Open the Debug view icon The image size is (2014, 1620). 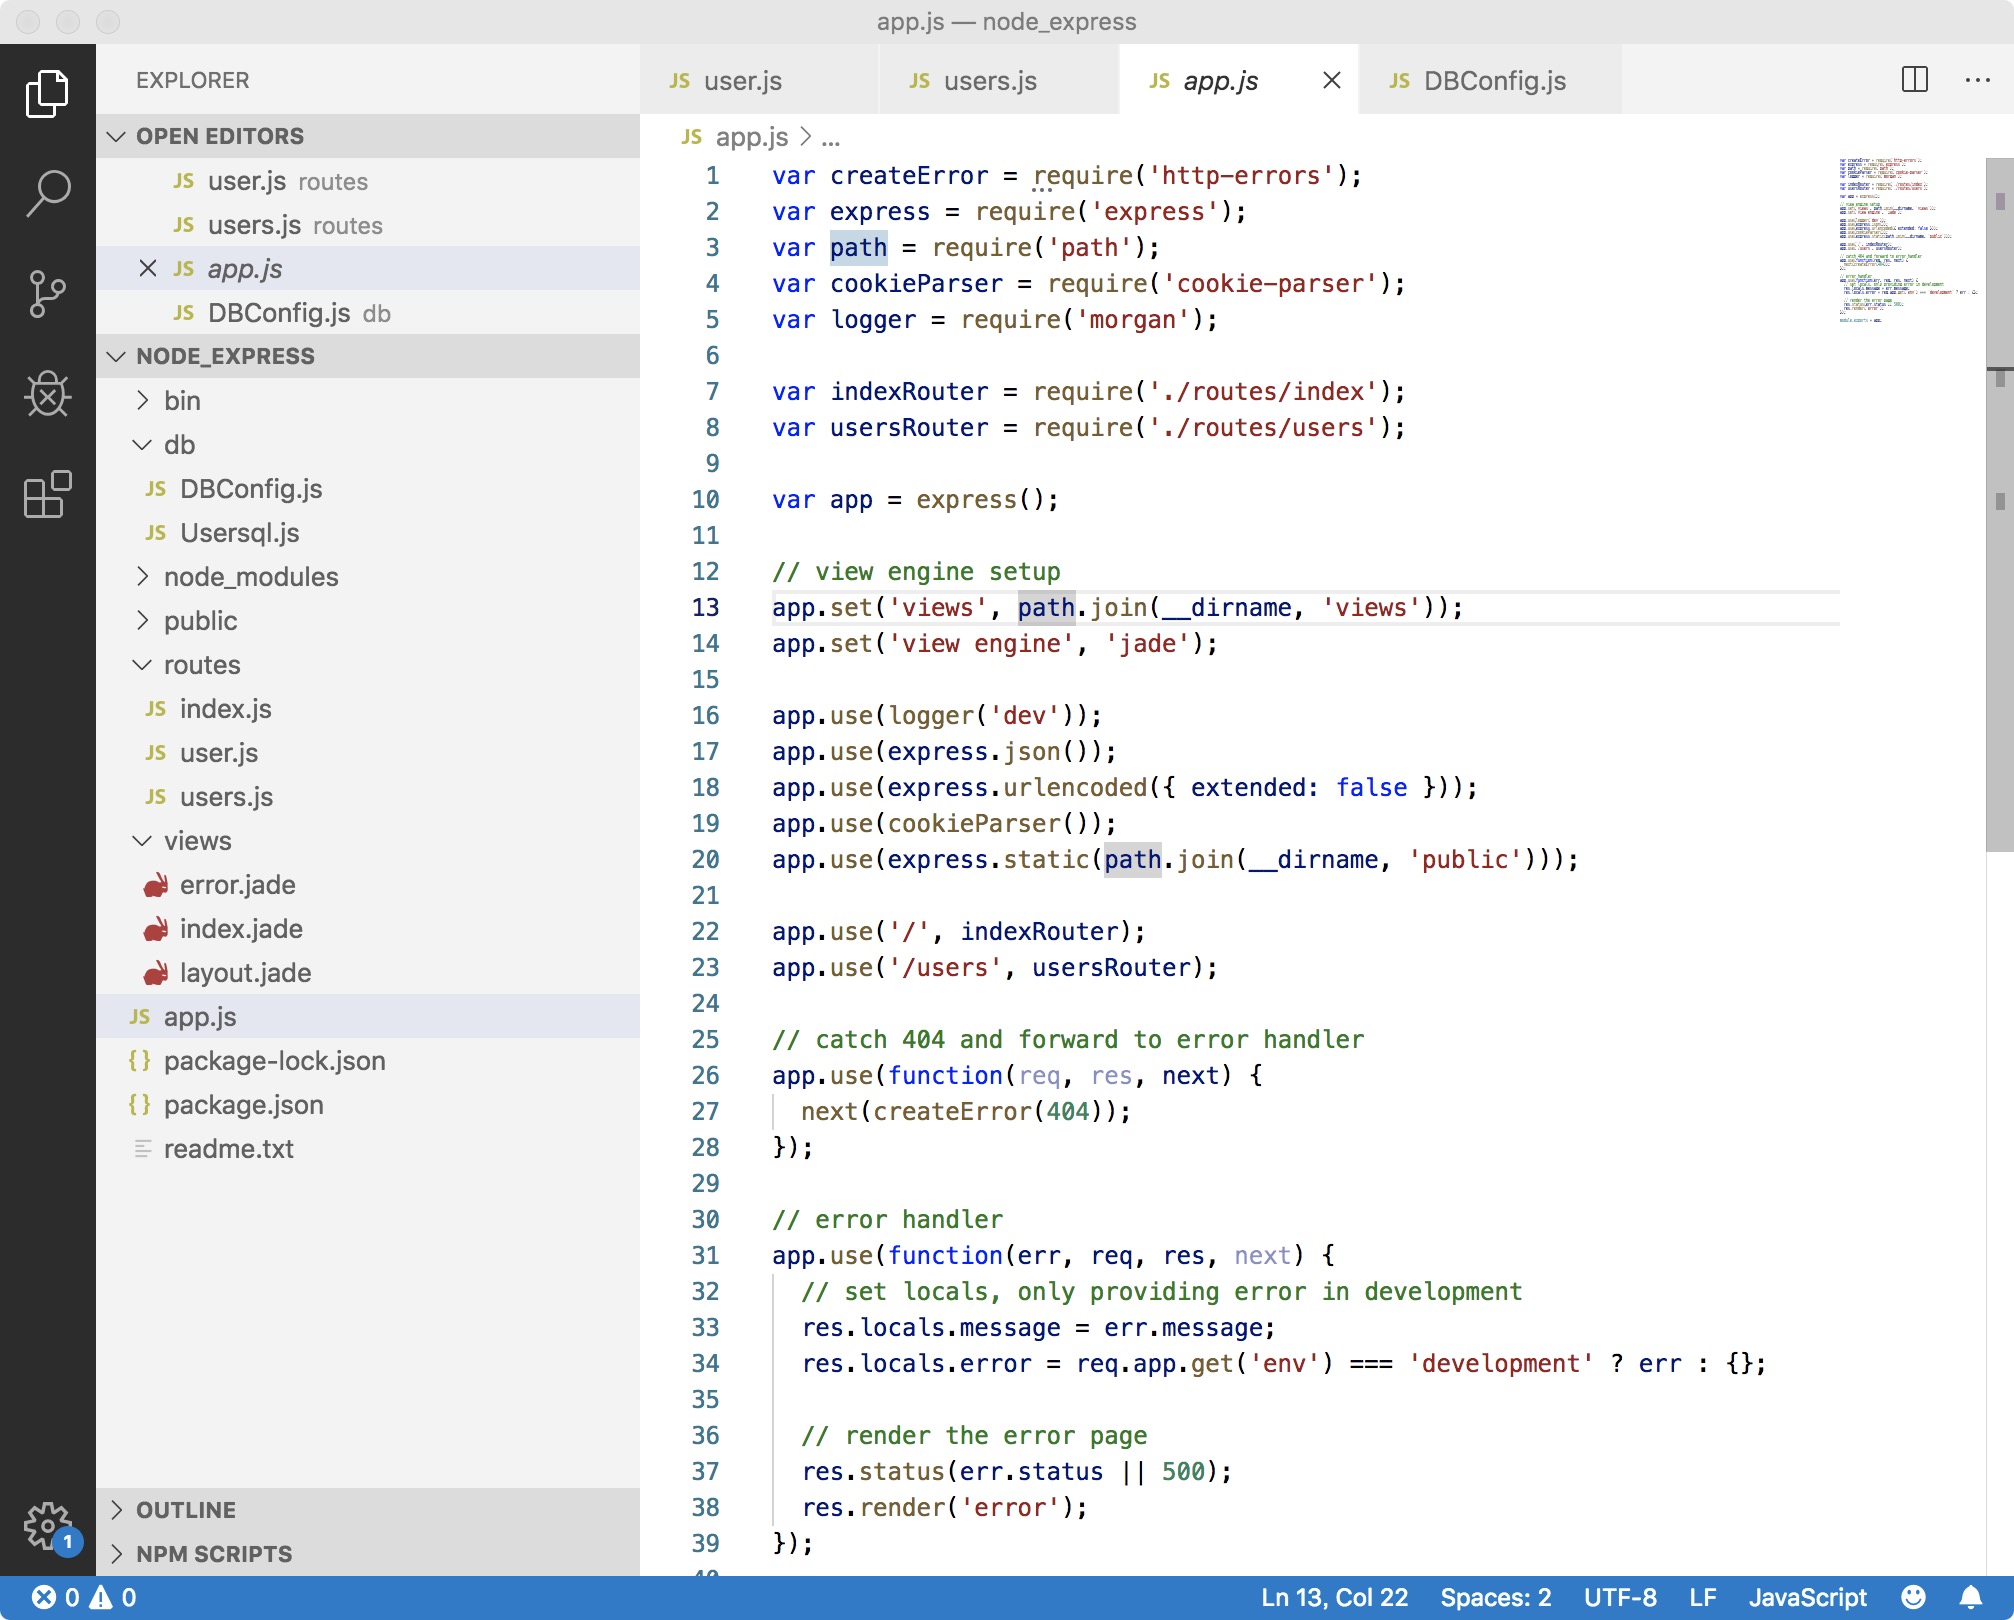point(47,393)
